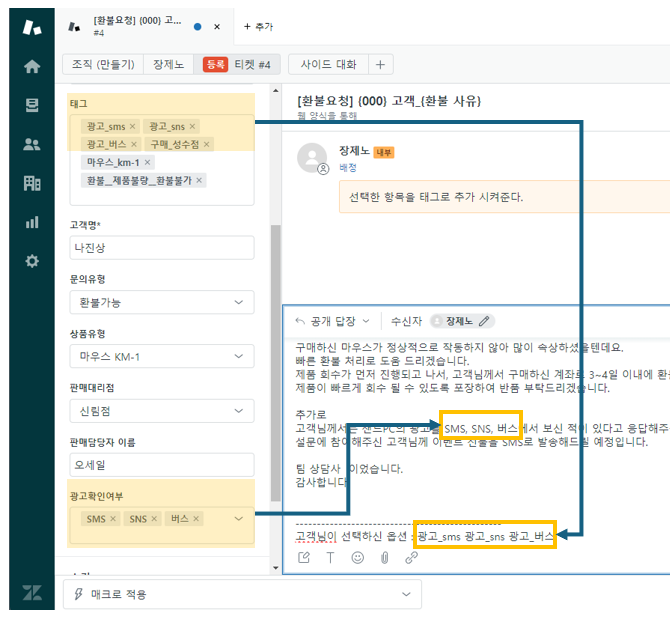Viewport: 670px width, 632px height.
Task: Open Organizations building icon in sidebar
Action: 32,183
